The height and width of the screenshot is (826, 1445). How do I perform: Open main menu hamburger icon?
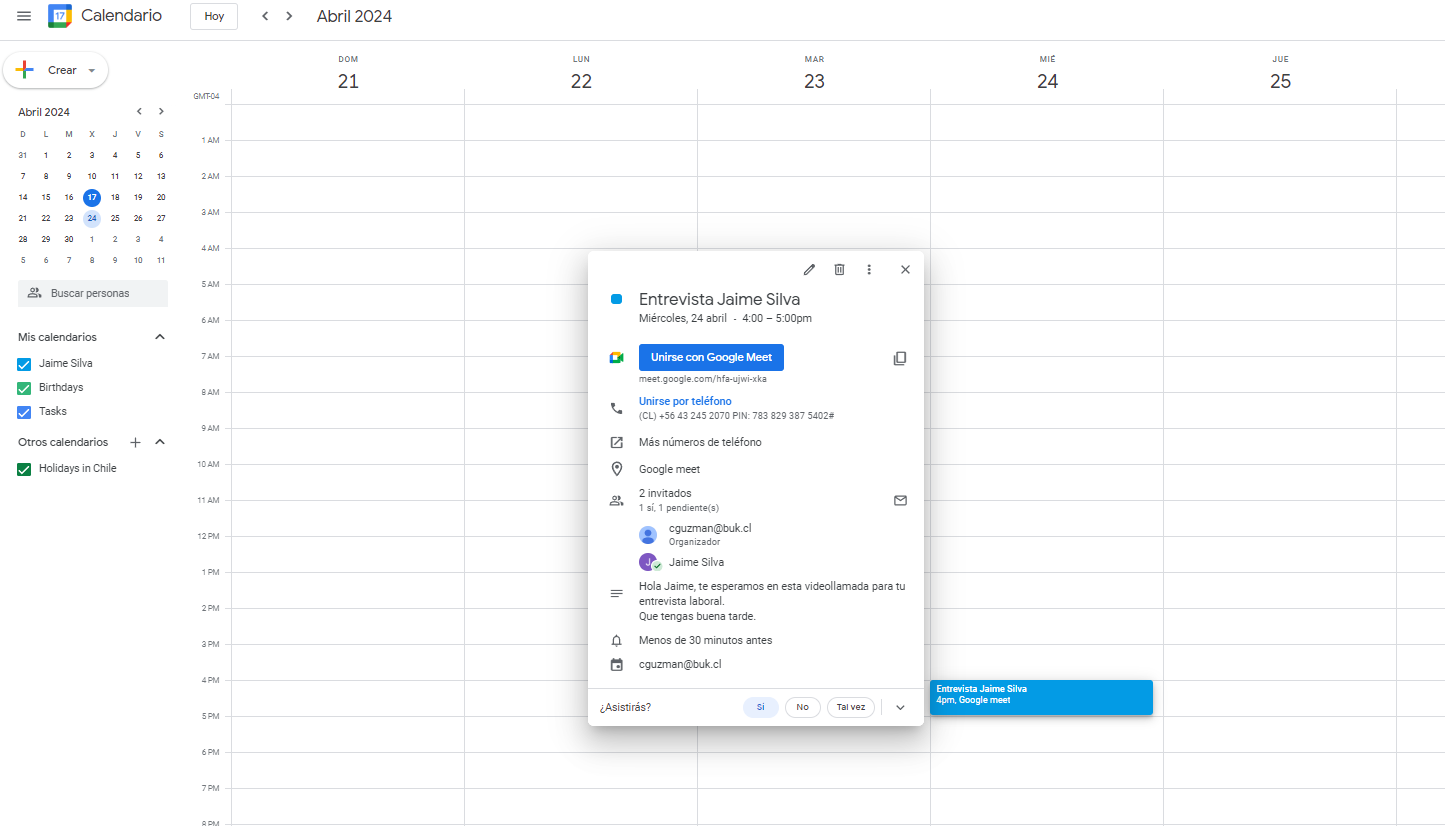coord(24,16)
